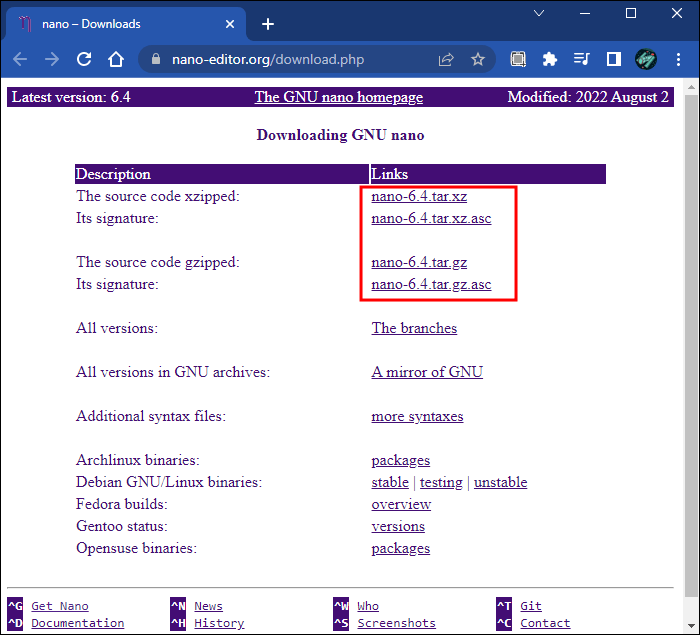Open Chrome's three-dot menu
The width and height of the screenshot is (700, 635).
pos(678,59)
